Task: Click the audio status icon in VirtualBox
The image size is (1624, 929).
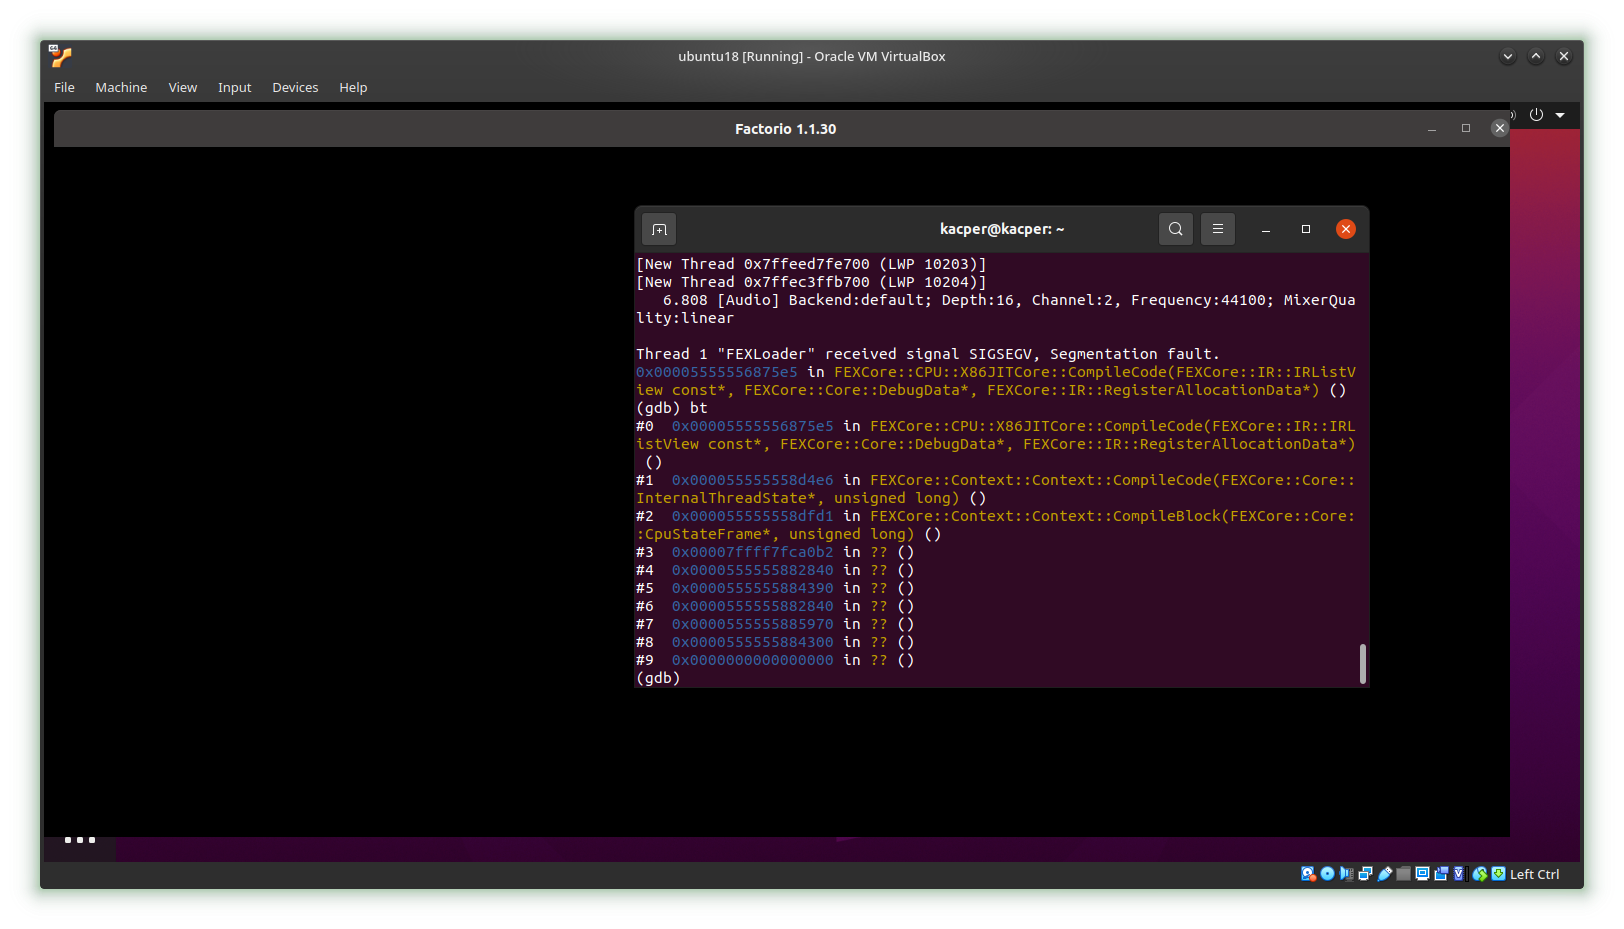Action: (x=1347, y=874)
